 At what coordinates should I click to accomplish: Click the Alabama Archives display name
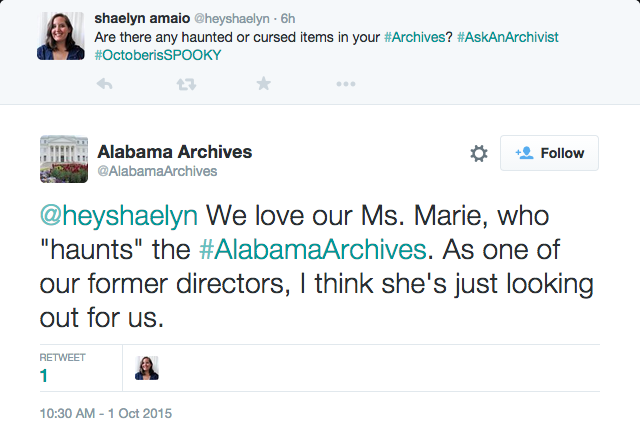174,151
